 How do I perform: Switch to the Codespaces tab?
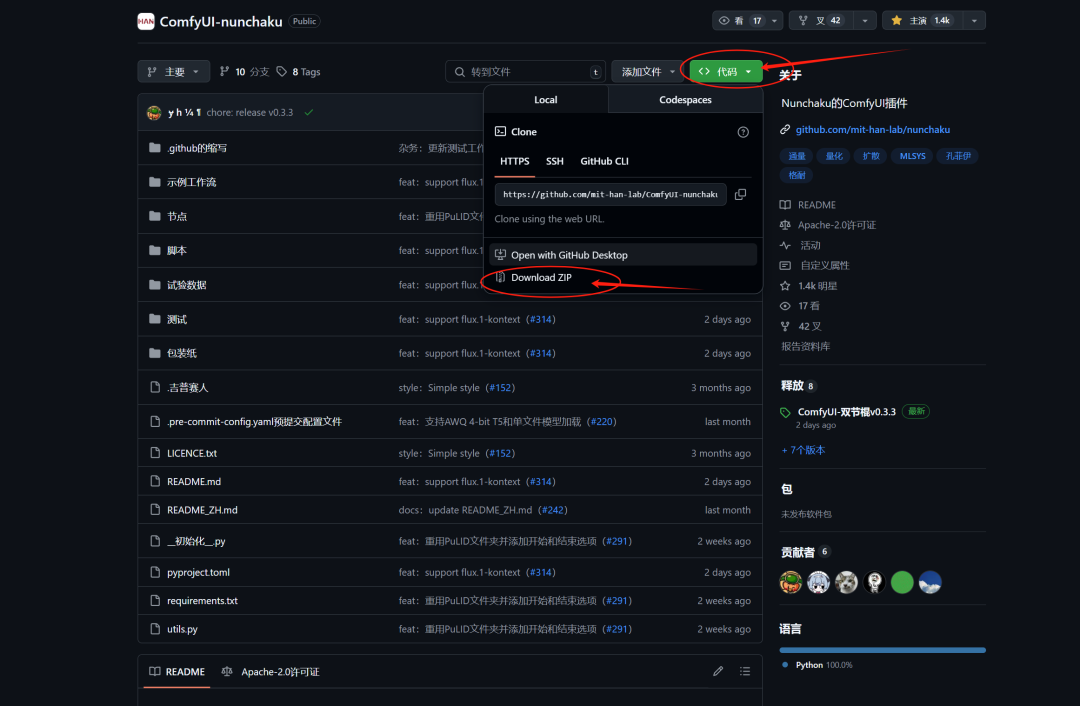(685, 100)
